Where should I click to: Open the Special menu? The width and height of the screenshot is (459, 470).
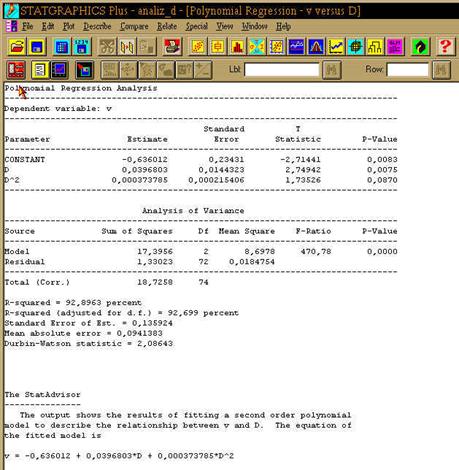point(197,26)
